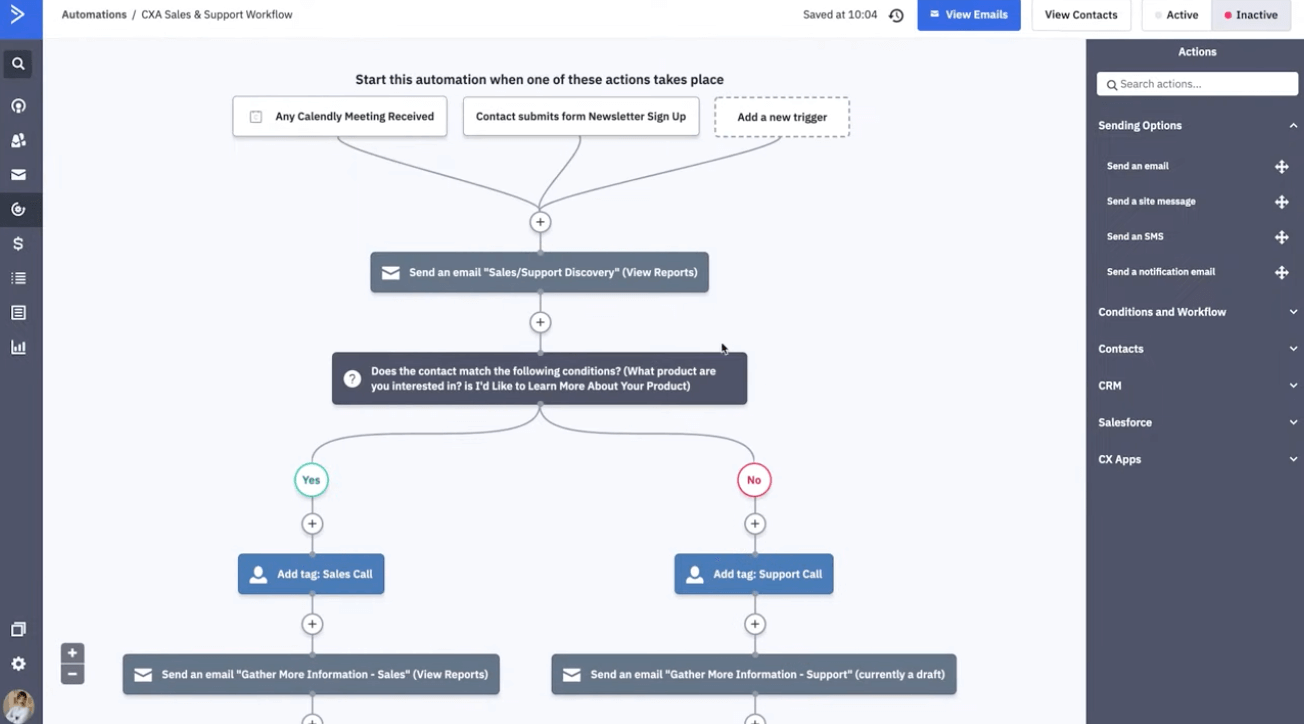This screenshot has width=1304, height=724.
Task: Open the Deals section via the dollar icon
Action: click(20, 243)
